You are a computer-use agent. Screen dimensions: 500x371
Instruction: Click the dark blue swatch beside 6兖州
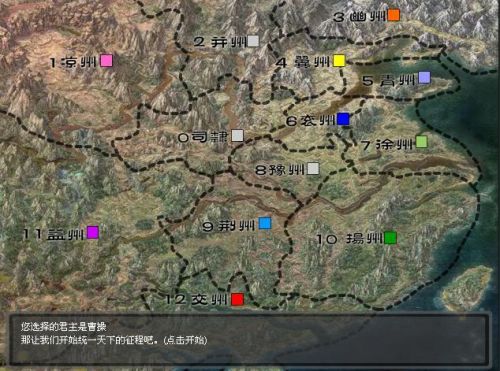[x=343, y=119]
